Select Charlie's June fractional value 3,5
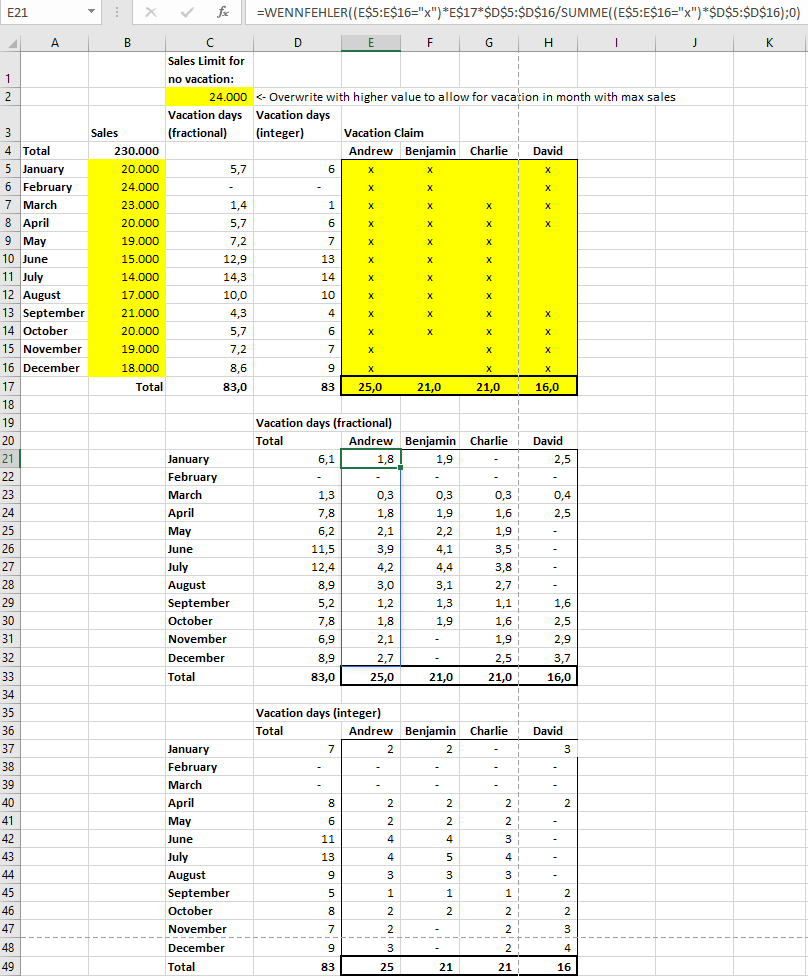808x976 pixels. (489, 549)
